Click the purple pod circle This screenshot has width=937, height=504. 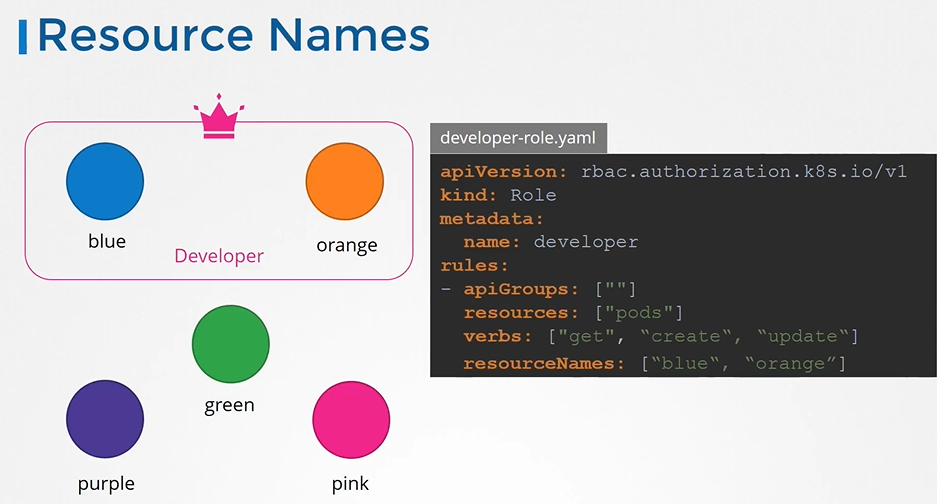click(x=105, y=420)
